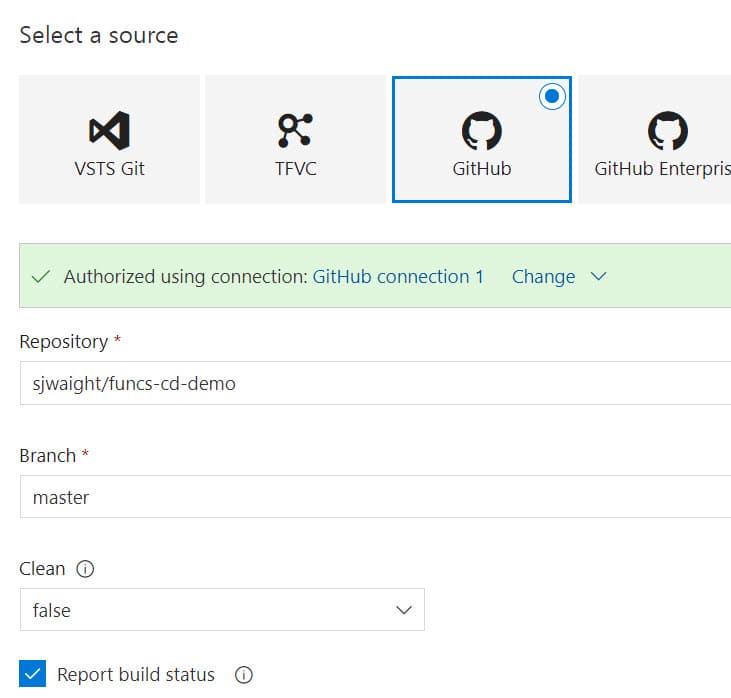Image resolution: width=731 pixels, height=698 pixels.
Task: Show info tooltip for Clean
Action: (x=85, y=569)
